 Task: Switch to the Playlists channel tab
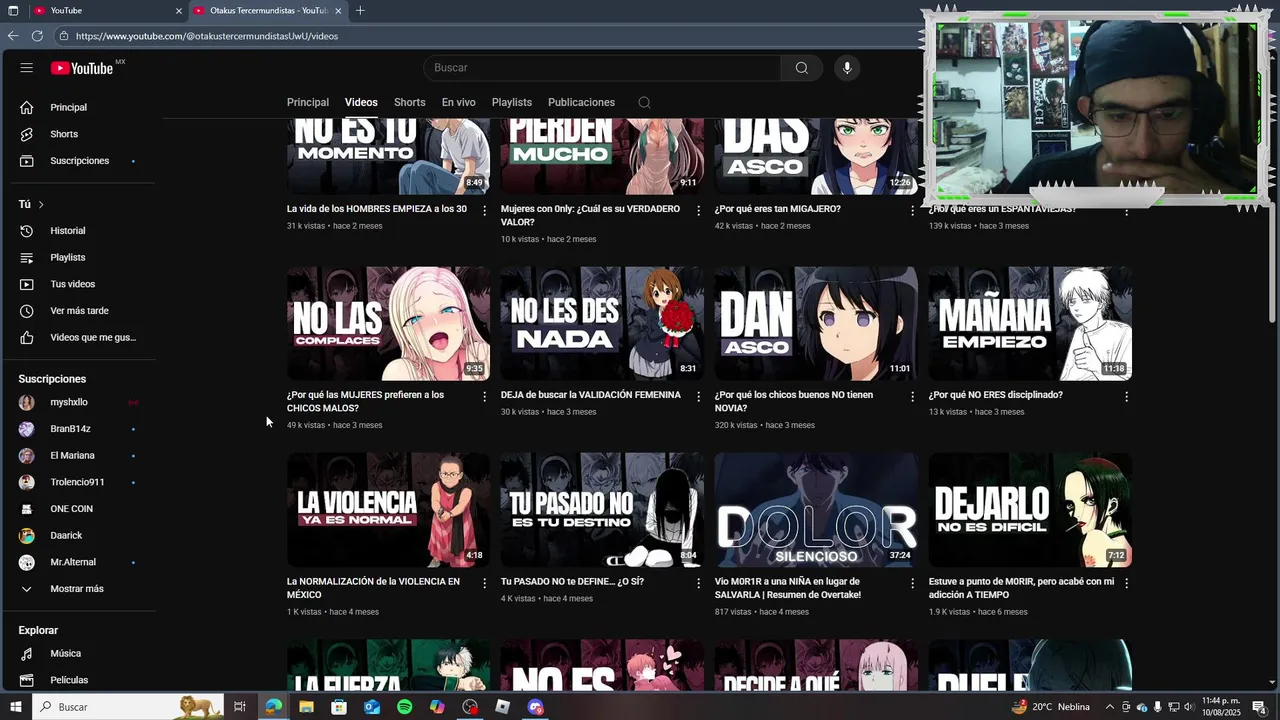click(x=512, y=102)
